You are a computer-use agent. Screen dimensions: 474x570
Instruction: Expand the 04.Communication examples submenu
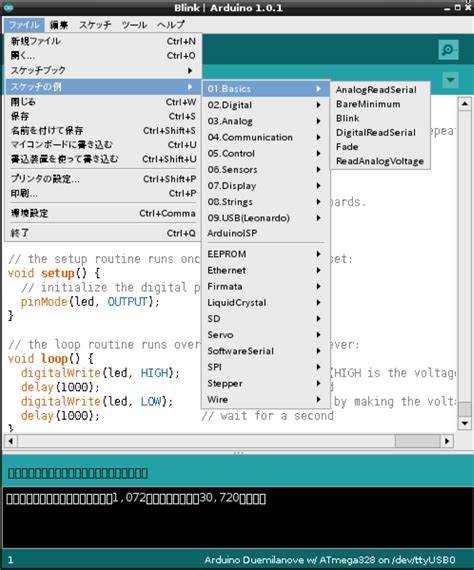(x=266, y=137)
